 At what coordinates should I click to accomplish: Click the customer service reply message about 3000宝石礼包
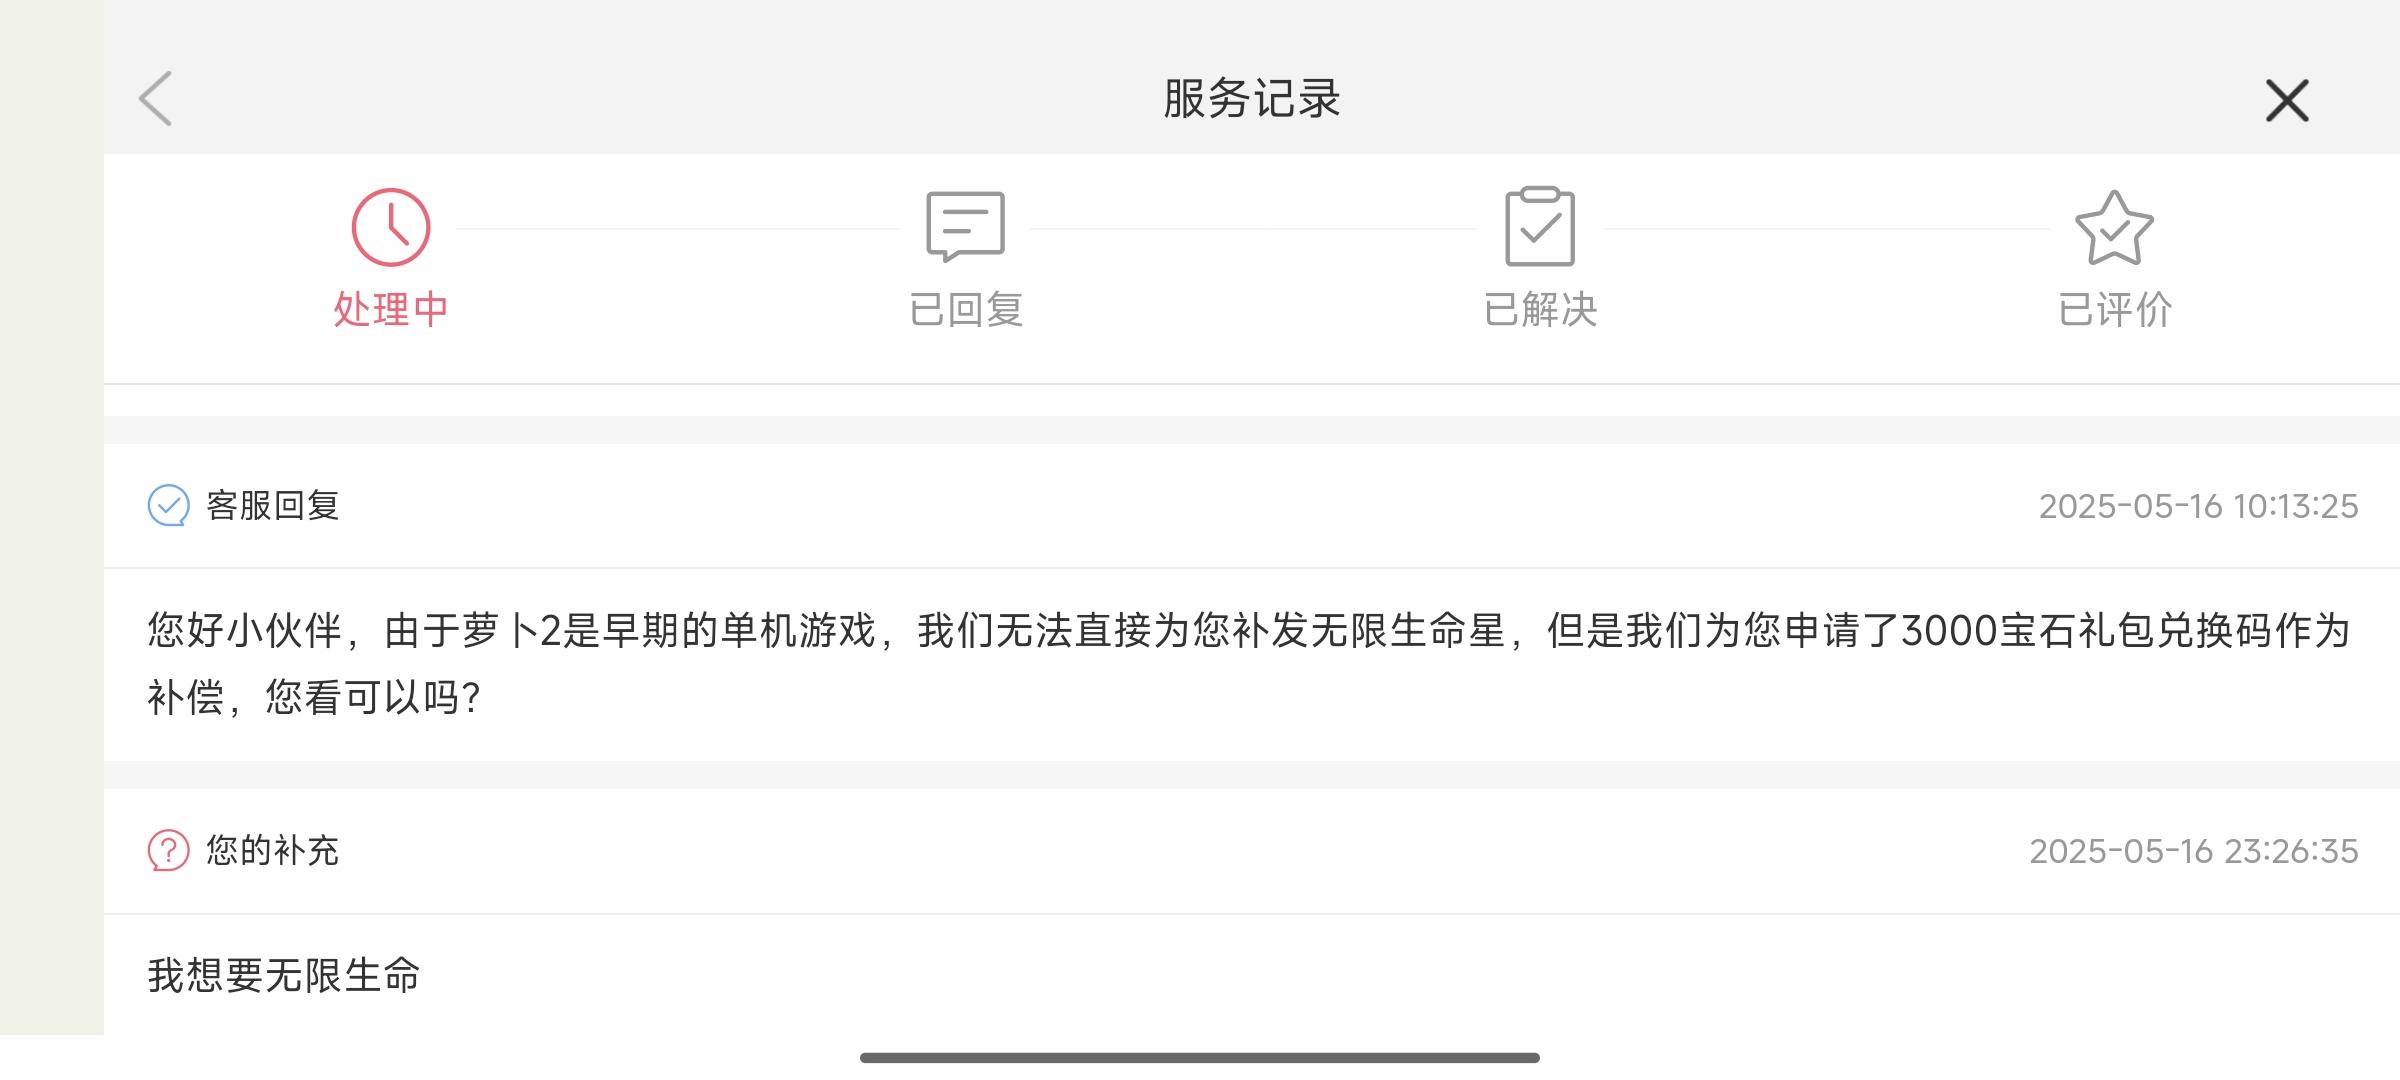(1248, 664)
